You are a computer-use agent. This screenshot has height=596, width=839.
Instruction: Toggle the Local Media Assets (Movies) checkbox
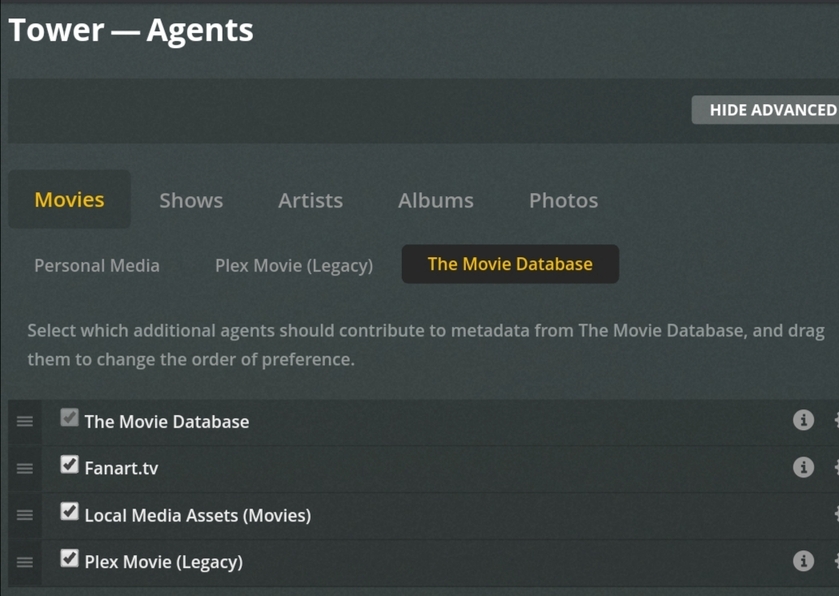(69, 512)
